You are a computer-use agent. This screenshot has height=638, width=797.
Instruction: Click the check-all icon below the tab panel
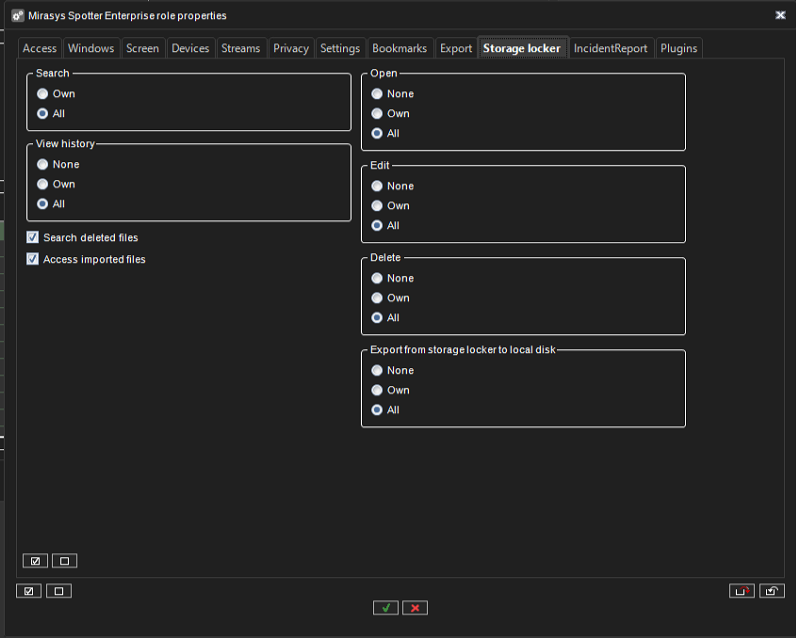click(29, 591)
